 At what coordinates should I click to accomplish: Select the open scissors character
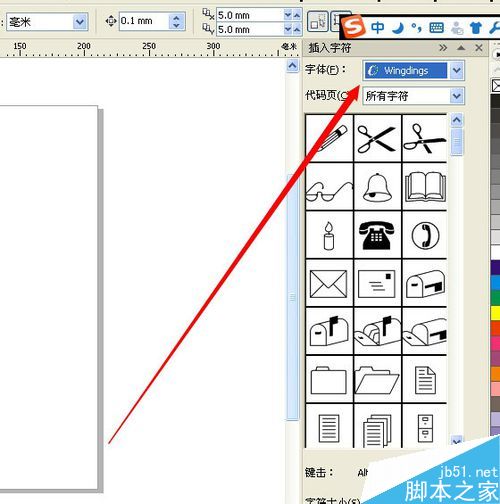pyautogui.click(x=378, y=138)
